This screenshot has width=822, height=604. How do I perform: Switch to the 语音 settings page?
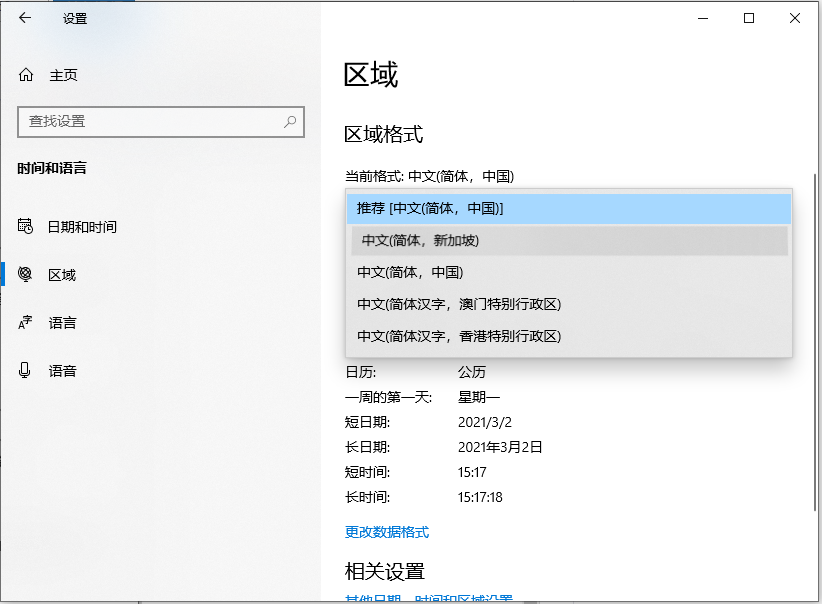[62, 371]
